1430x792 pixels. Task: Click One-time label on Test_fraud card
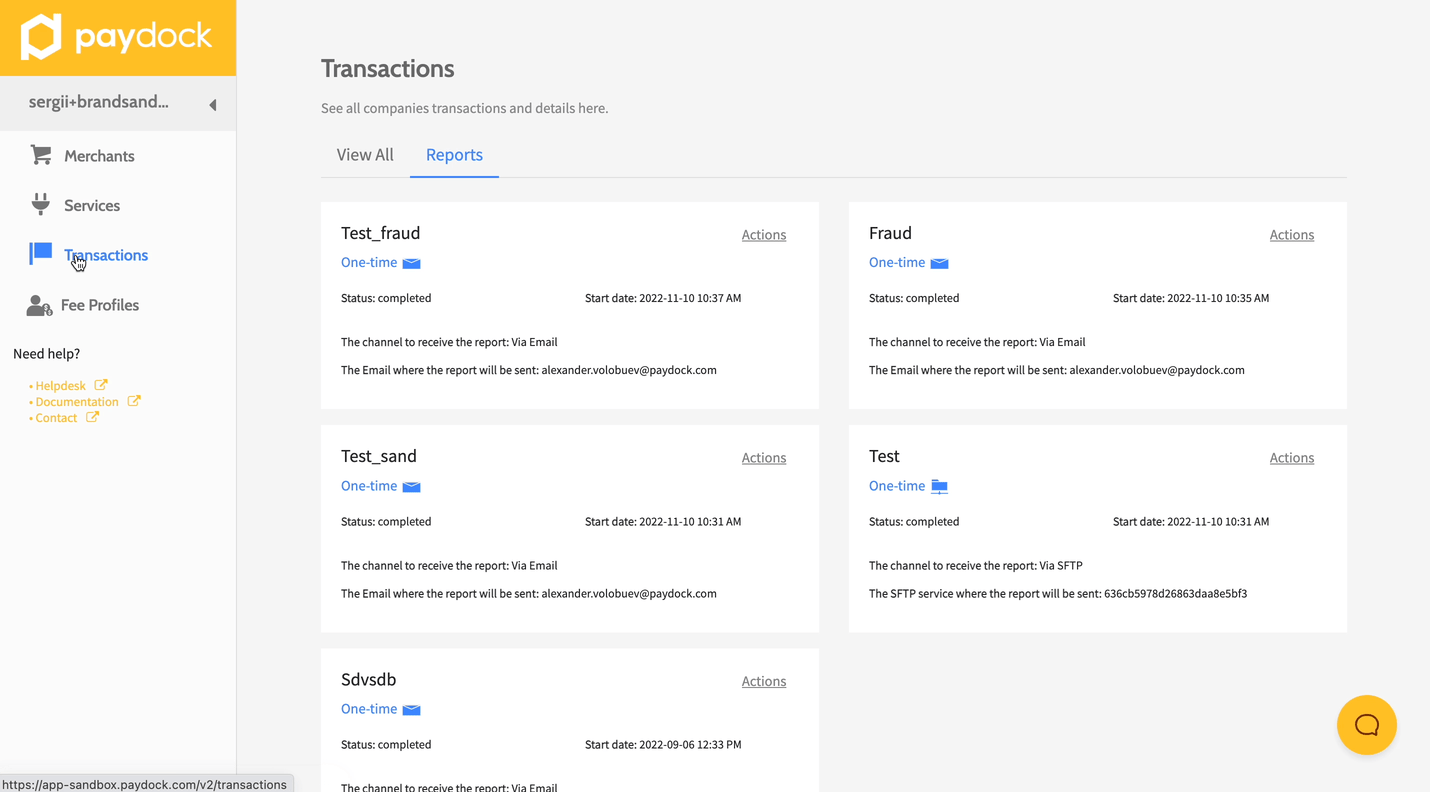(369, 262)
